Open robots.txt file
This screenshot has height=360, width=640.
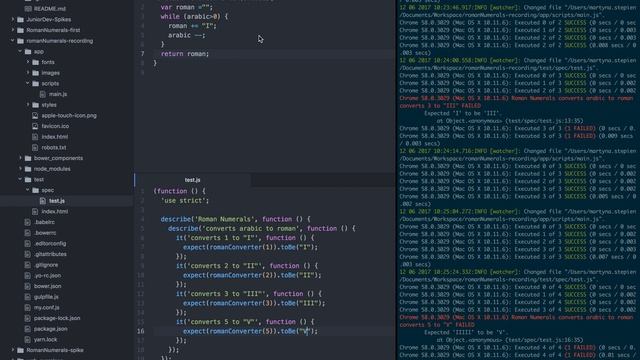(54, 147)
